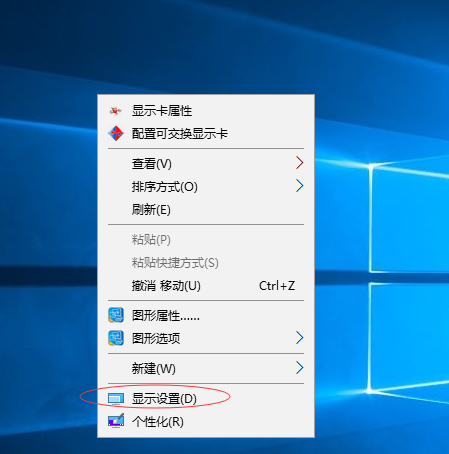Image resolution: width=449 pixels, height=454 pixels.
Task: Click the 显示卡属性 graphics card icon
Action: pyautogui.click(x=115, y=110)
